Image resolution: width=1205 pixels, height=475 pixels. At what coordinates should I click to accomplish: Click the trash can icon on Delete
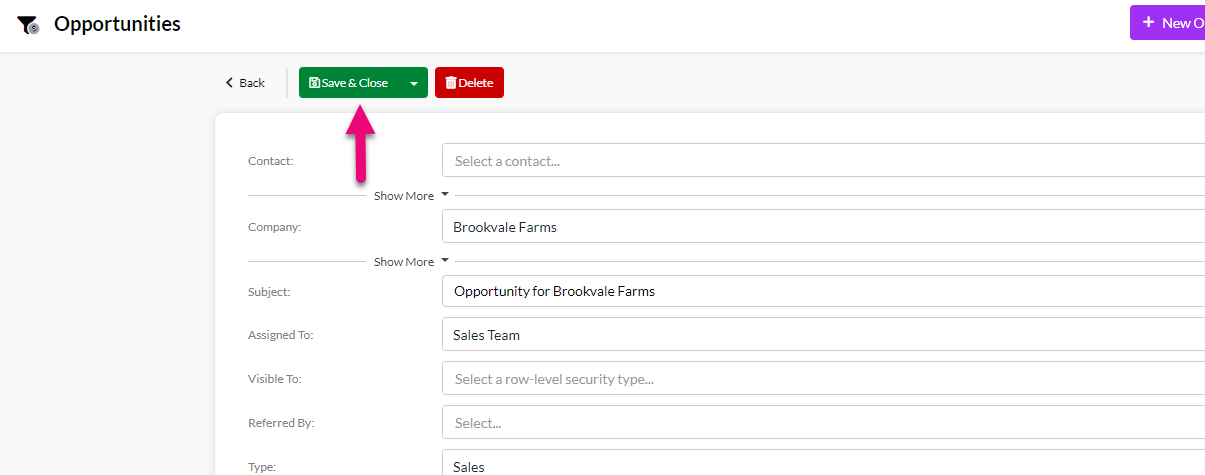click(451, 83)
